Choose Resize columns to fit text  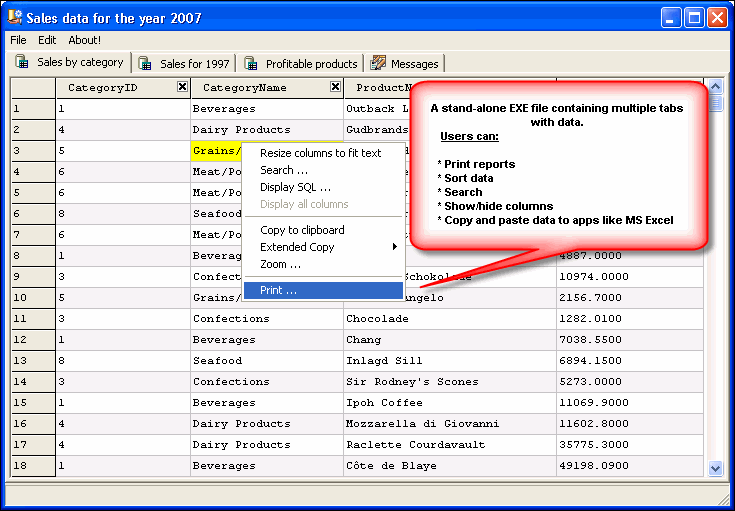pos(323,153)
